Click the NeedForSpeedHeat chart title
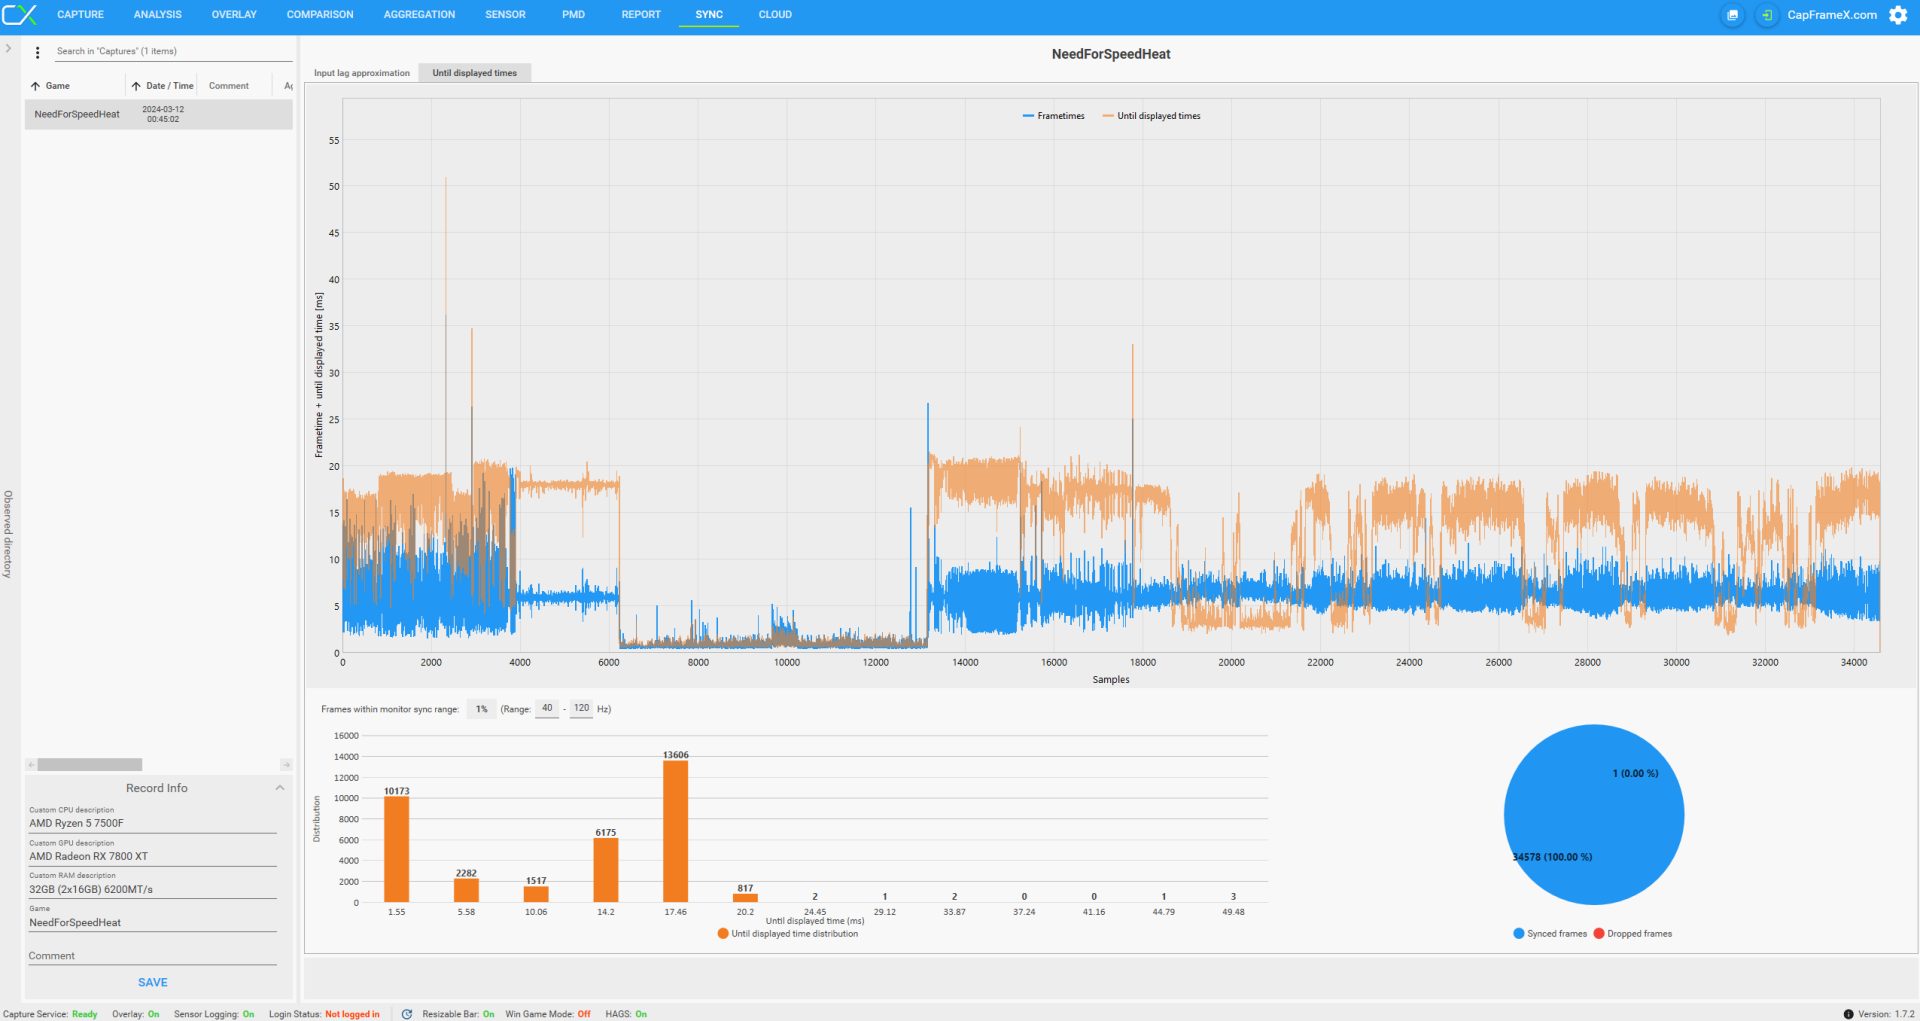1920x1021 pixels. pos(1111,54)
